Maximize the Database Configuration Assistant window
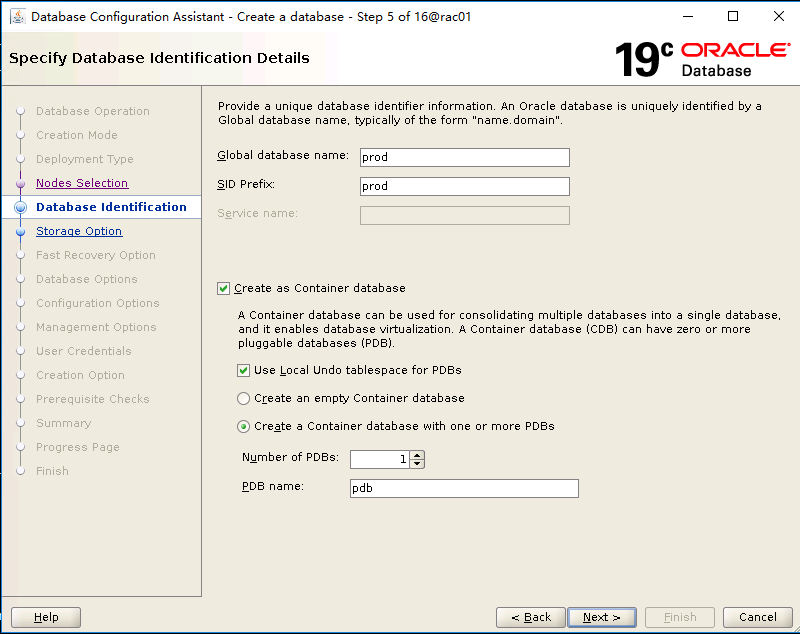 click(733, 16)
